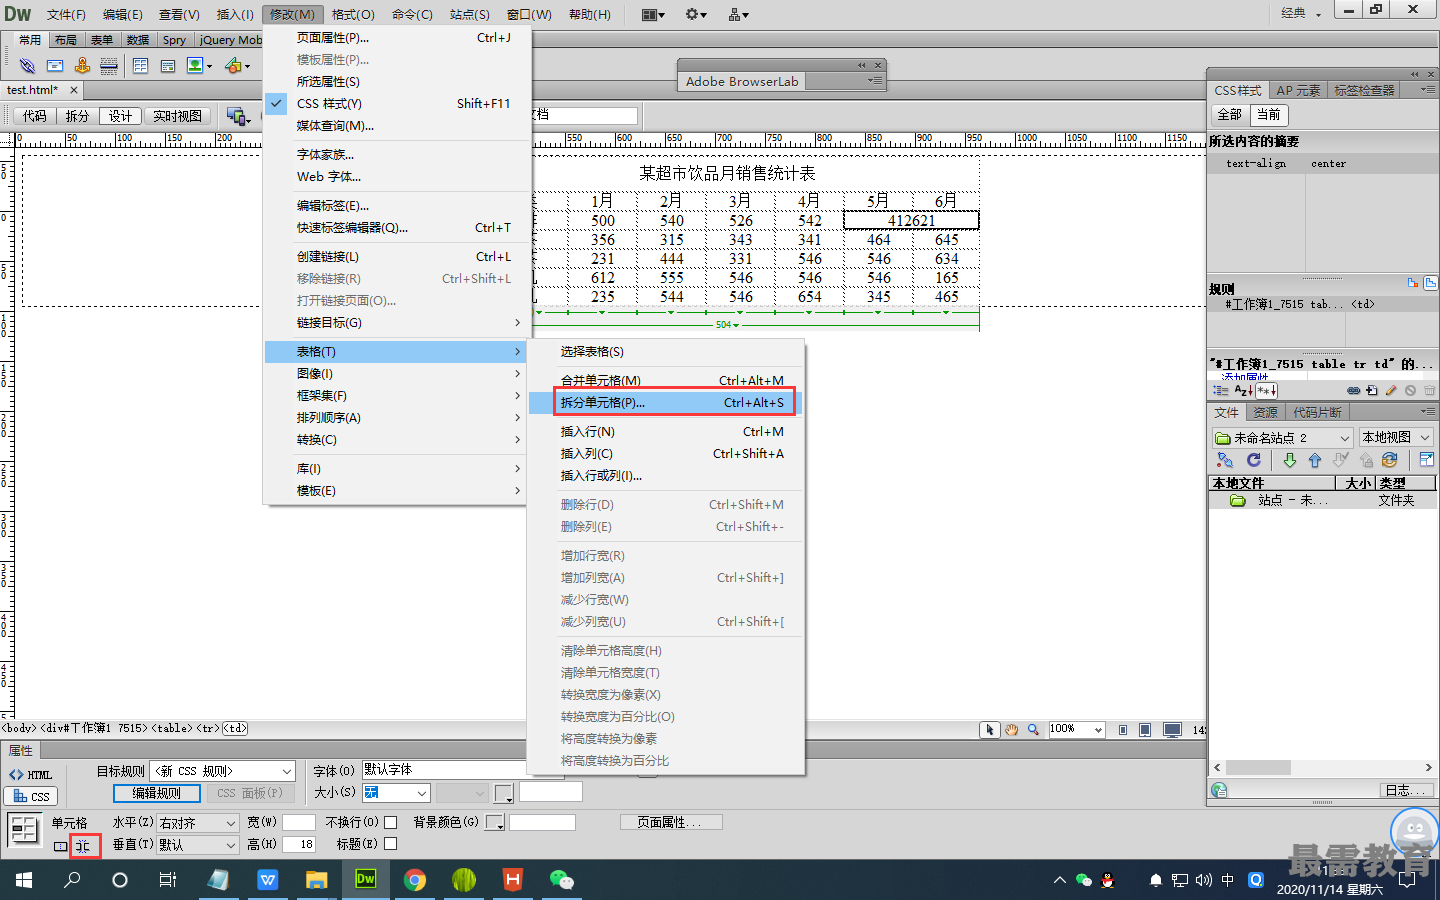The height and width of the screenshot is (900, 1440).
Task: Put files blue up arrow
Action: (1315, 460)
